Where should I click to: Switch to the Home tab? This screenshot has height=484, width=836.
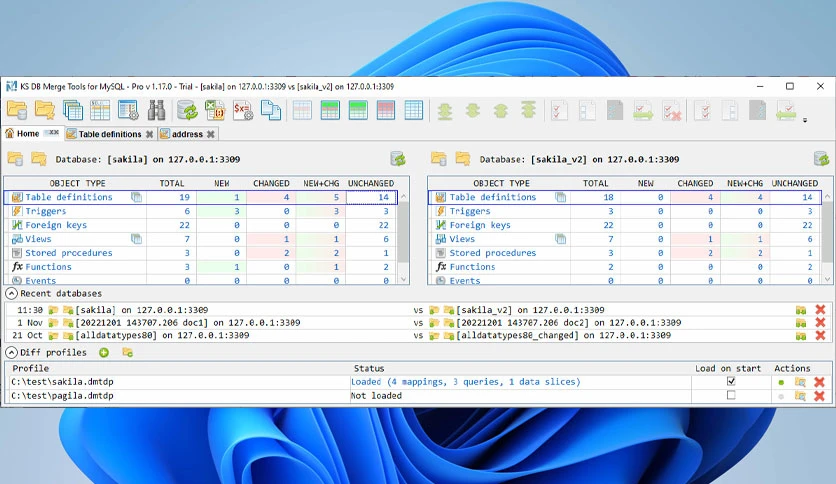[x=28, y=134]
